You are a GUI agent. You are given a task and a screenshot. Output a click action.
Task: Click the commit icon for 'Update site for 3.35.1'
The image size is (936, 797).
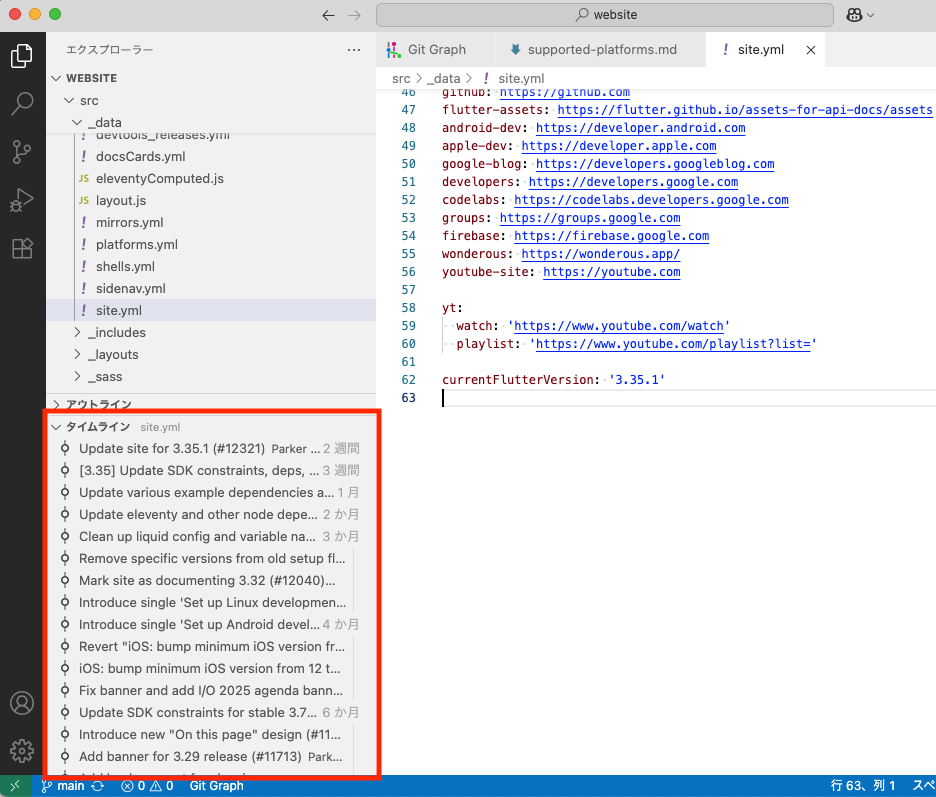point(65,448)
